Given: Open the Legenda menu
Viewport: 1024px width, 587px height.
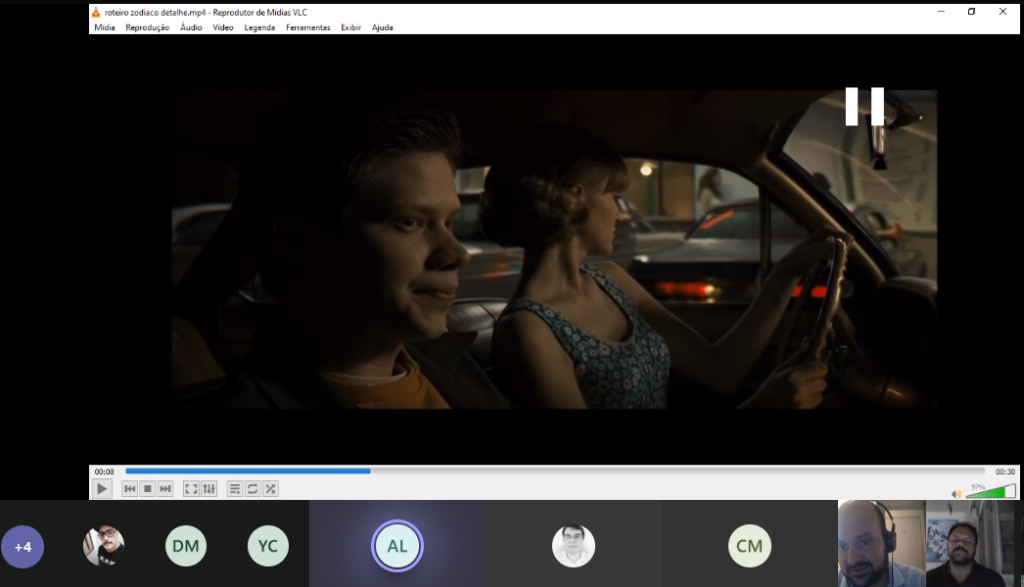Looking at the screenshot, I should [259, 27].
